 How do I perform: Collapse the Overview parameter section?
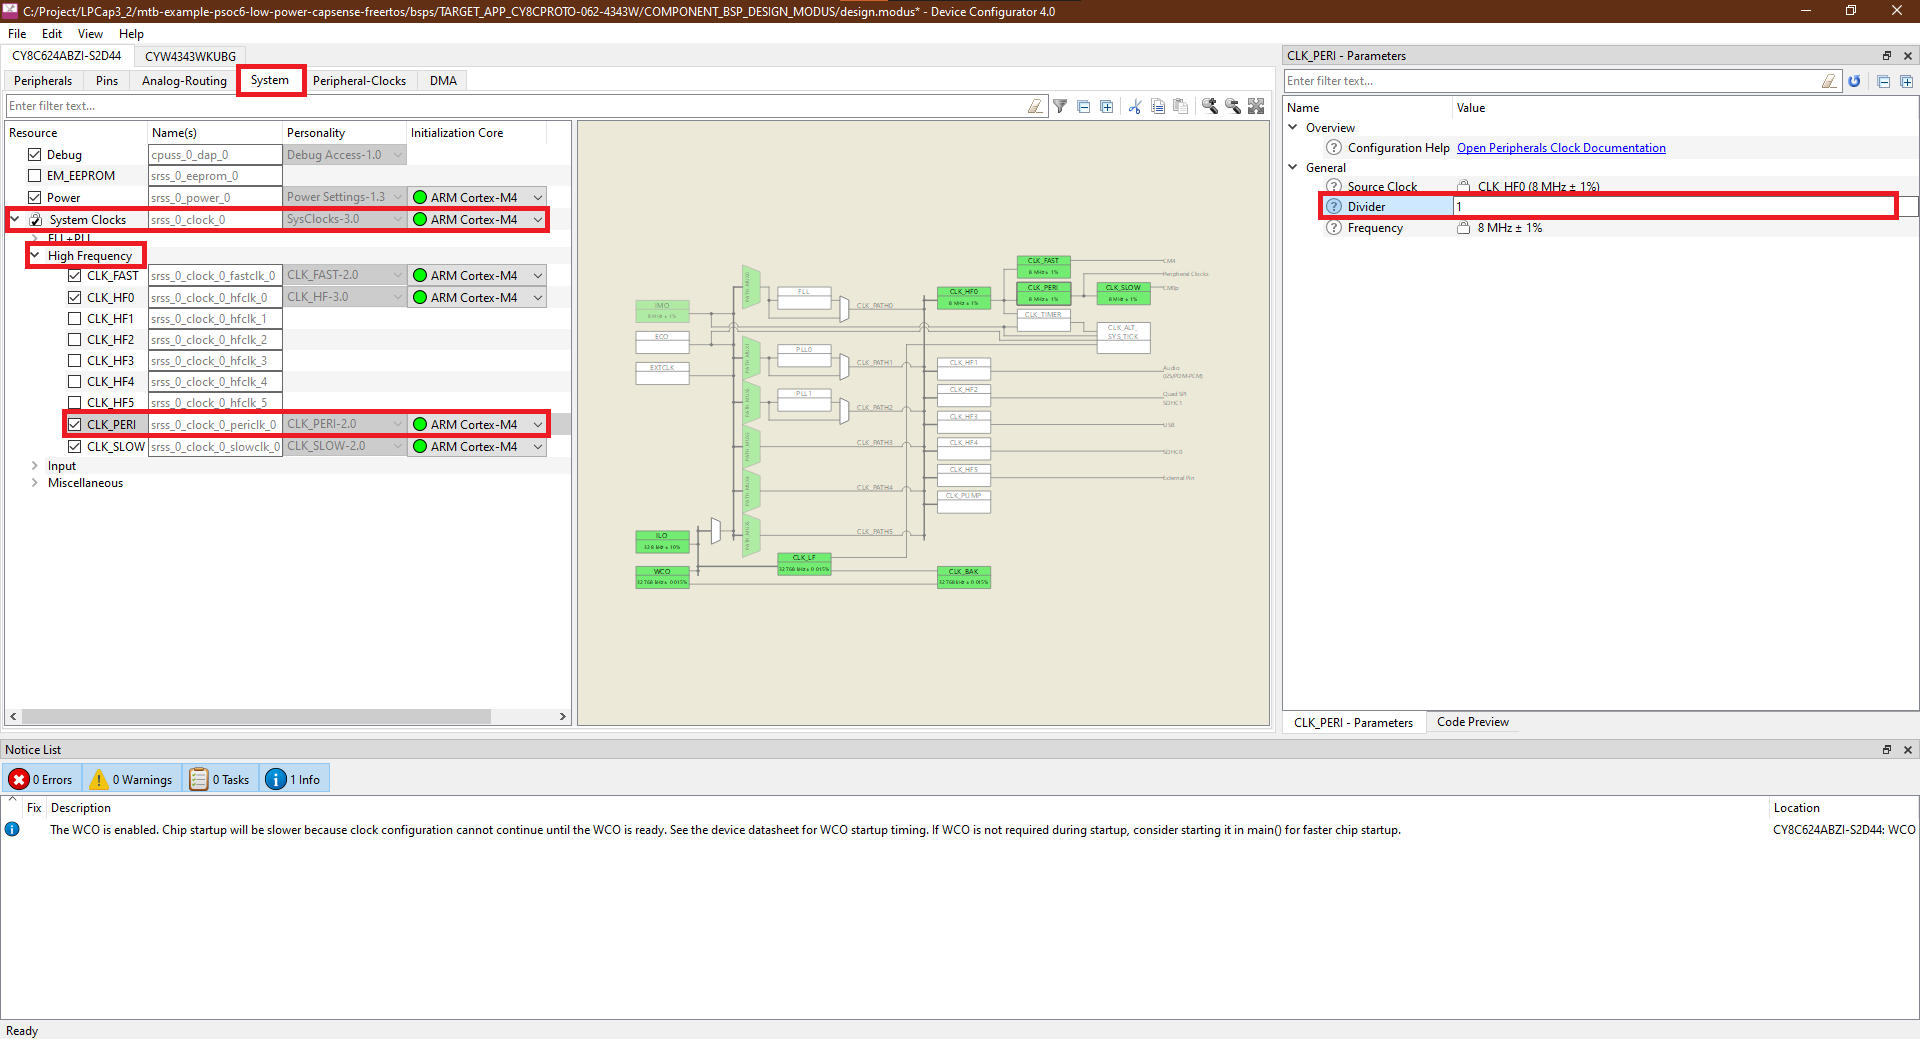(1293, 128)
